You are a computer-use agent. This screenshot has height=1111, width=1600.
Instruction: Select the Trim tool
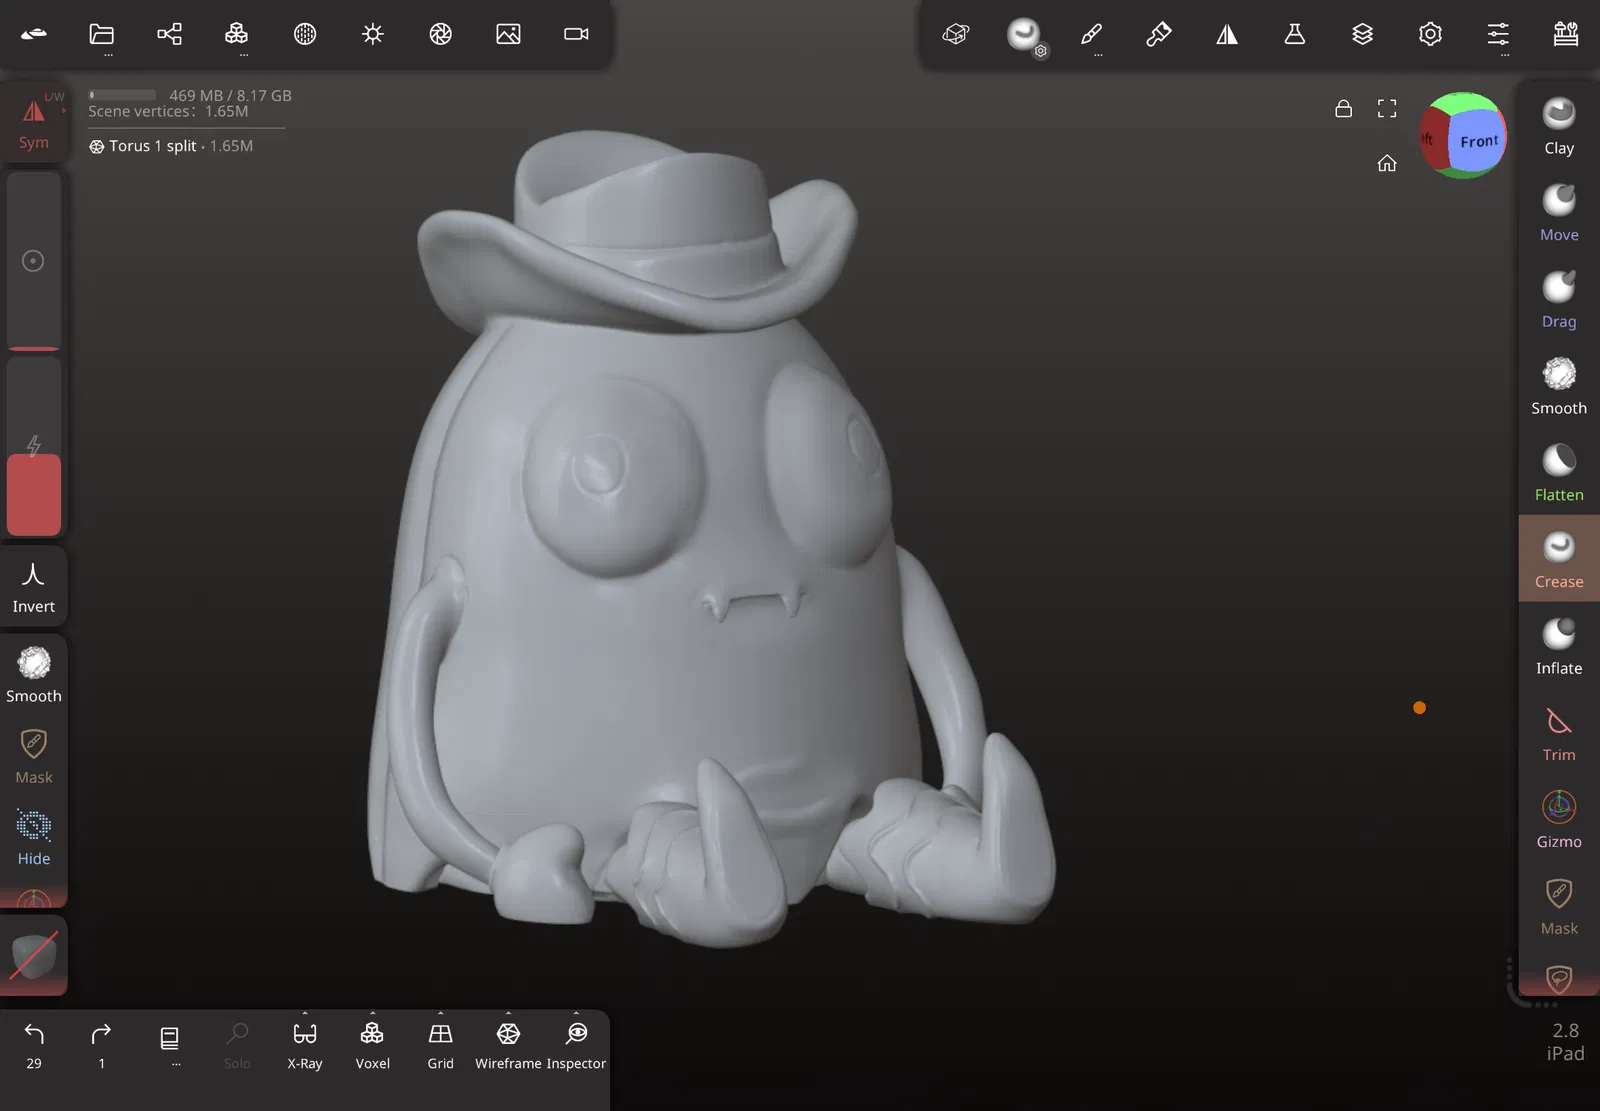click(1559, 732)
